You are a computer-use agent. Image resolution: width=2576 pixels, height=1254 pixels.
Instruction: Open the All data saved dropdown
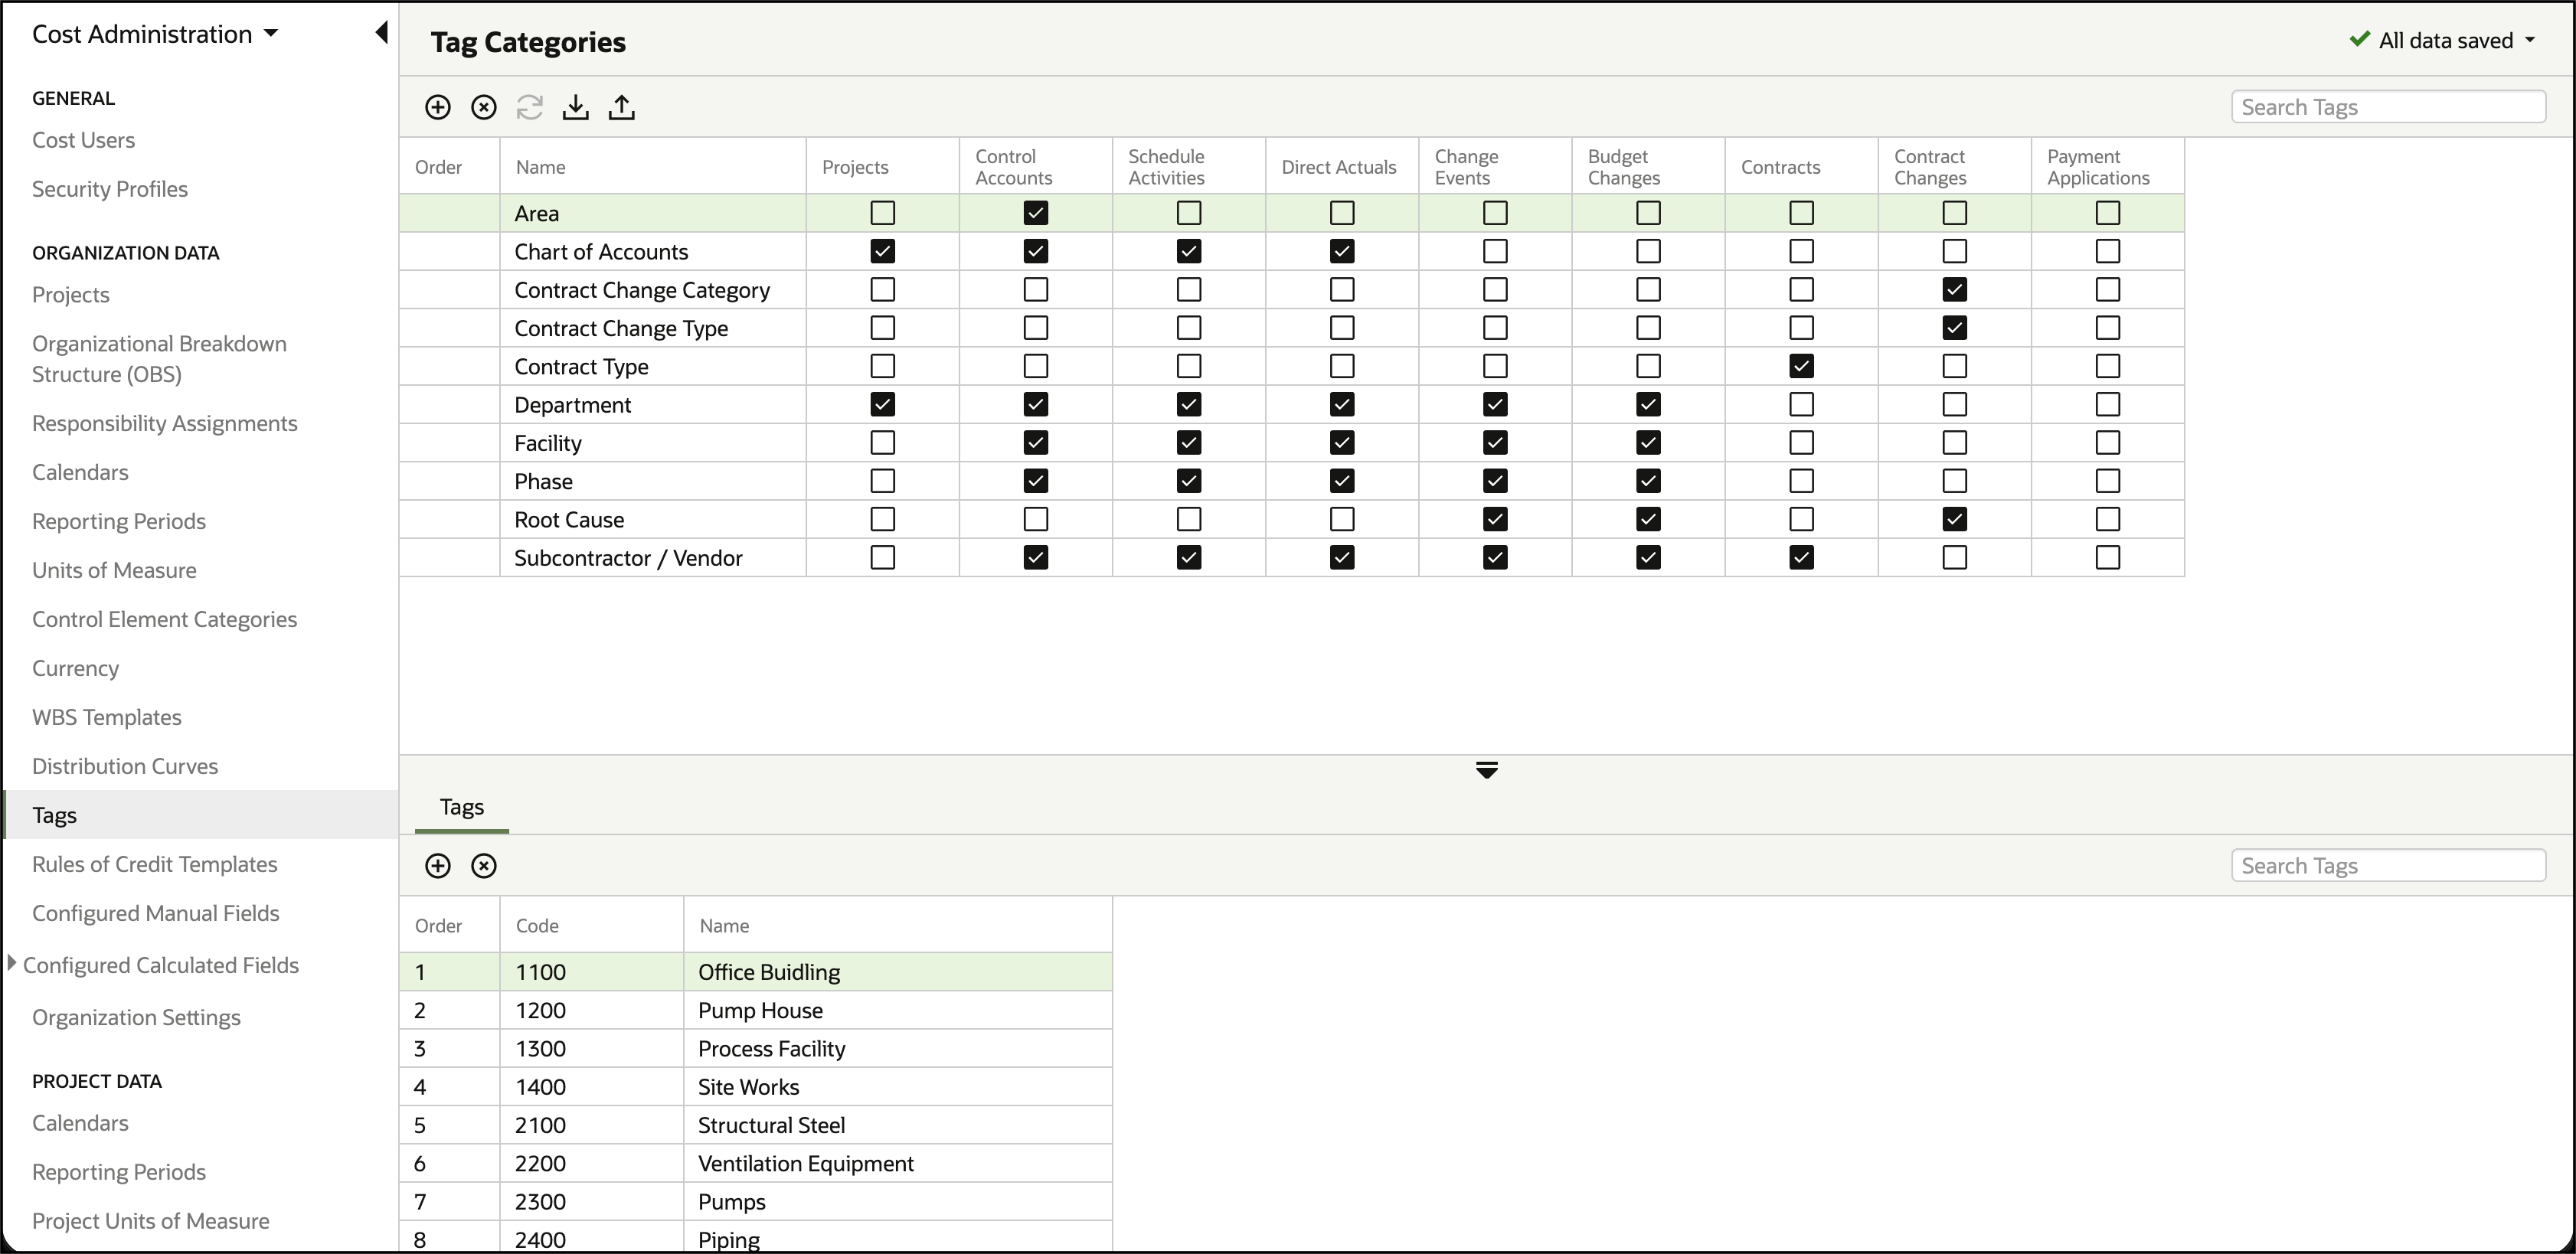pyautogui.click(x=2443, y=41)
